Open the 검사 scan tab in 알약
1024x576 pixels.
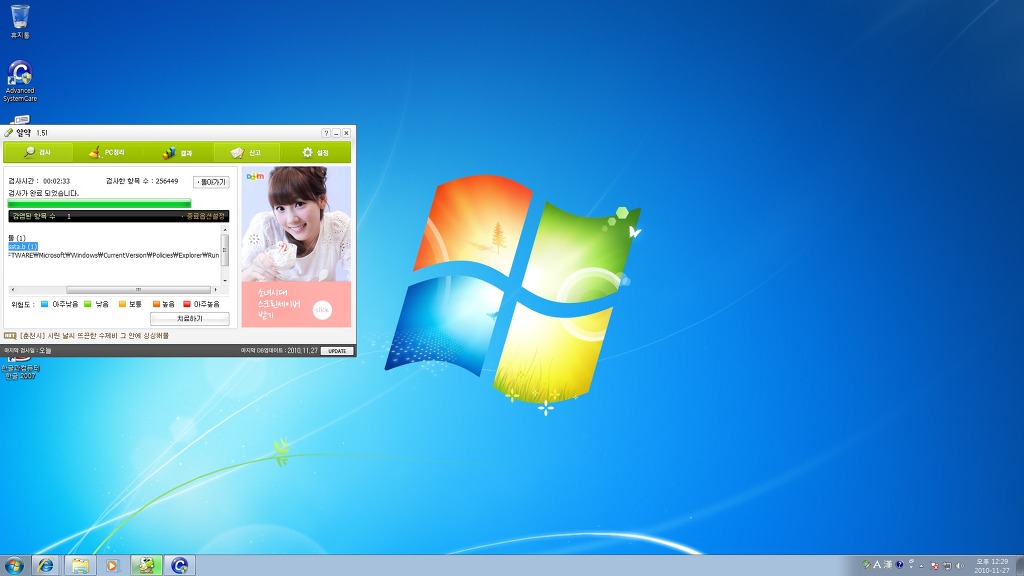pyautogui.click(x=38, y=152)
